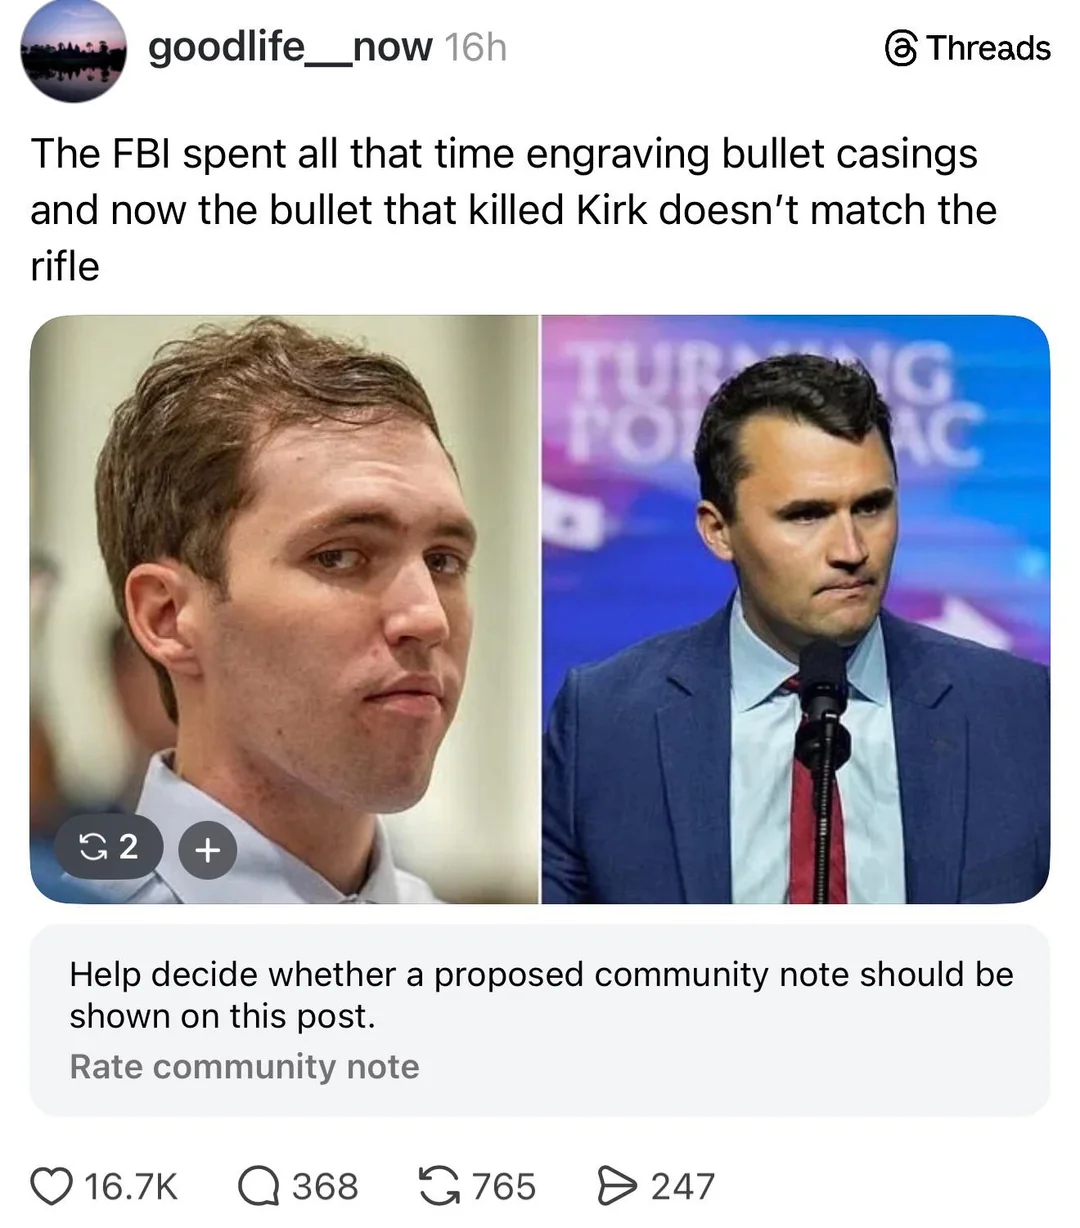The width and height of the screenshot is (1080, 1228).
Task: Click the post text about FBI
Action: pyautogui.click(x=513, y=210)
